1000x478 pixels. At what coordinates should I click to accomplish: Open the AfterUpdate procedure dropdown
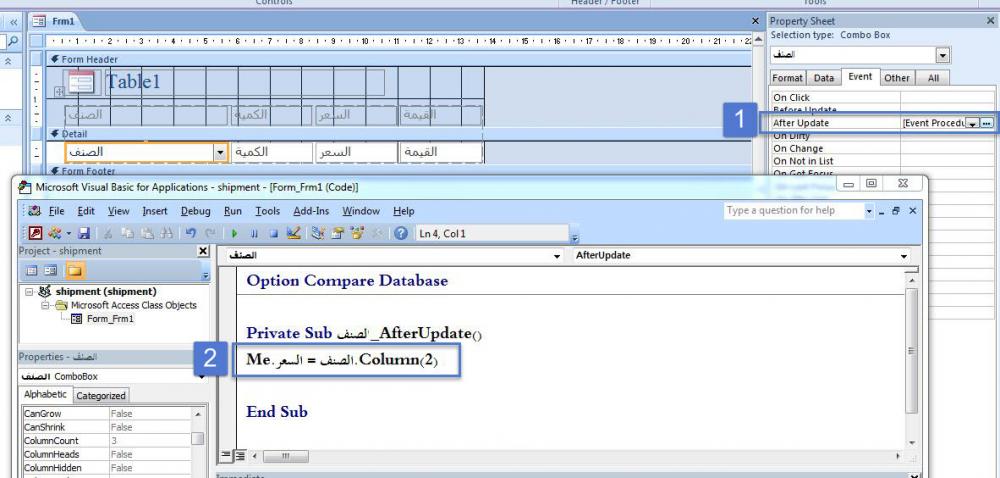pyautogui.click(x=904, y=256)
